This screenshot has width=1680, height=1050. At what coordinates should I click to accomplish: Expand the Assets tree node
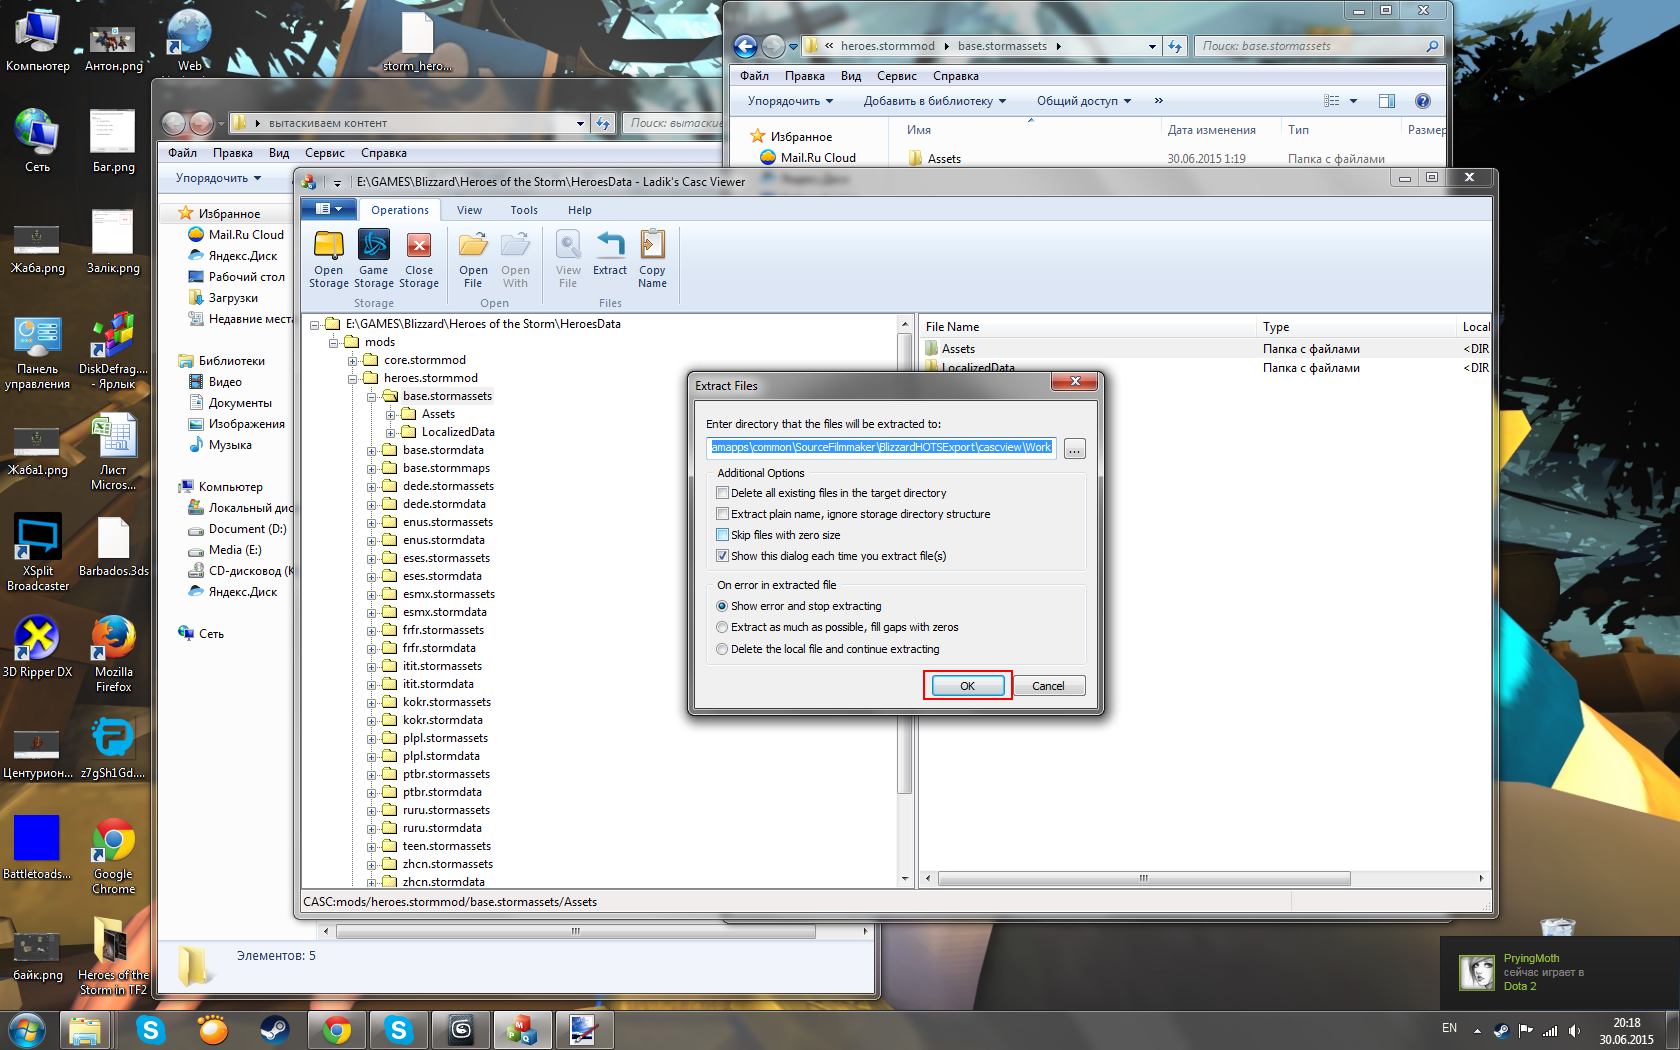tap(391, 414)
